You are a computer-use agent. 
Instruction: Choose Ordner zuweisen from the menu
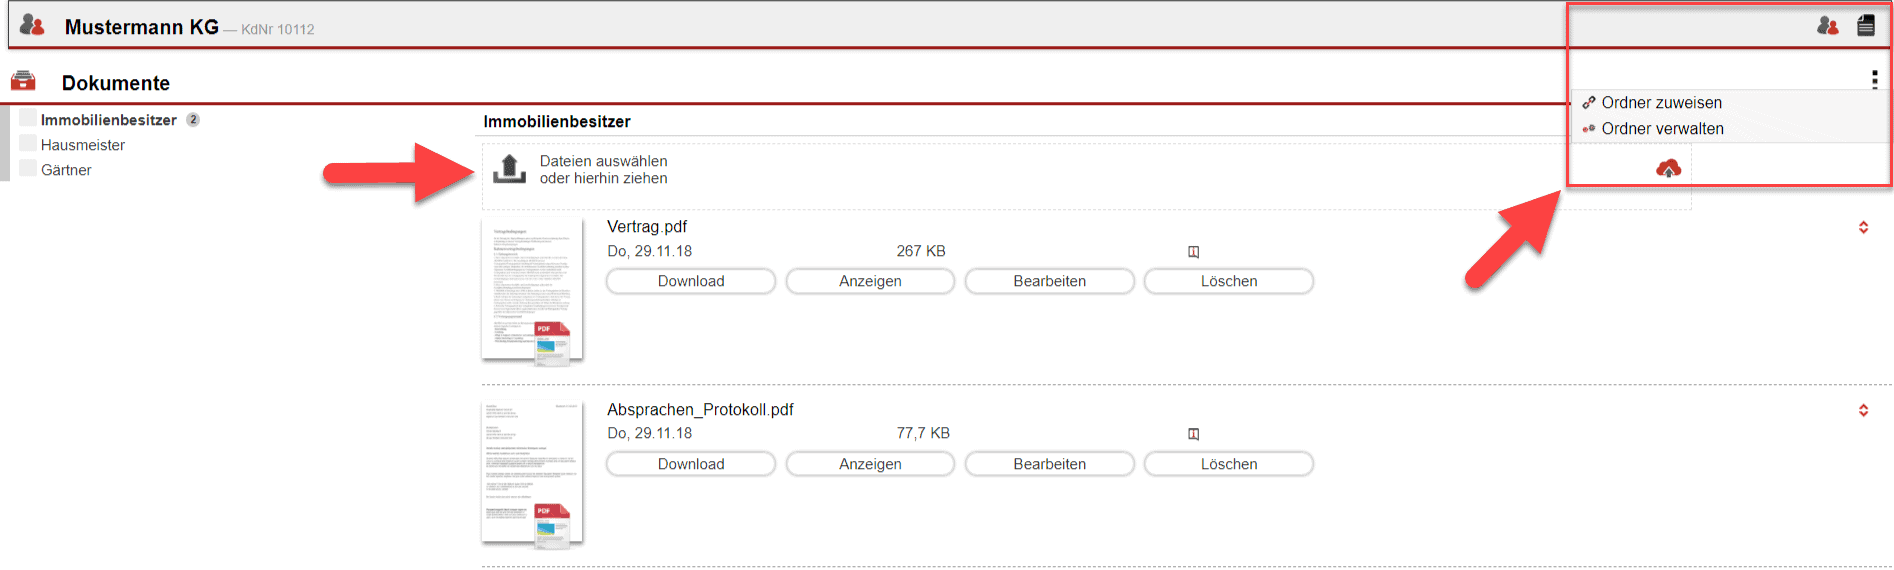pyautogui.click(x=1661, y=103)
